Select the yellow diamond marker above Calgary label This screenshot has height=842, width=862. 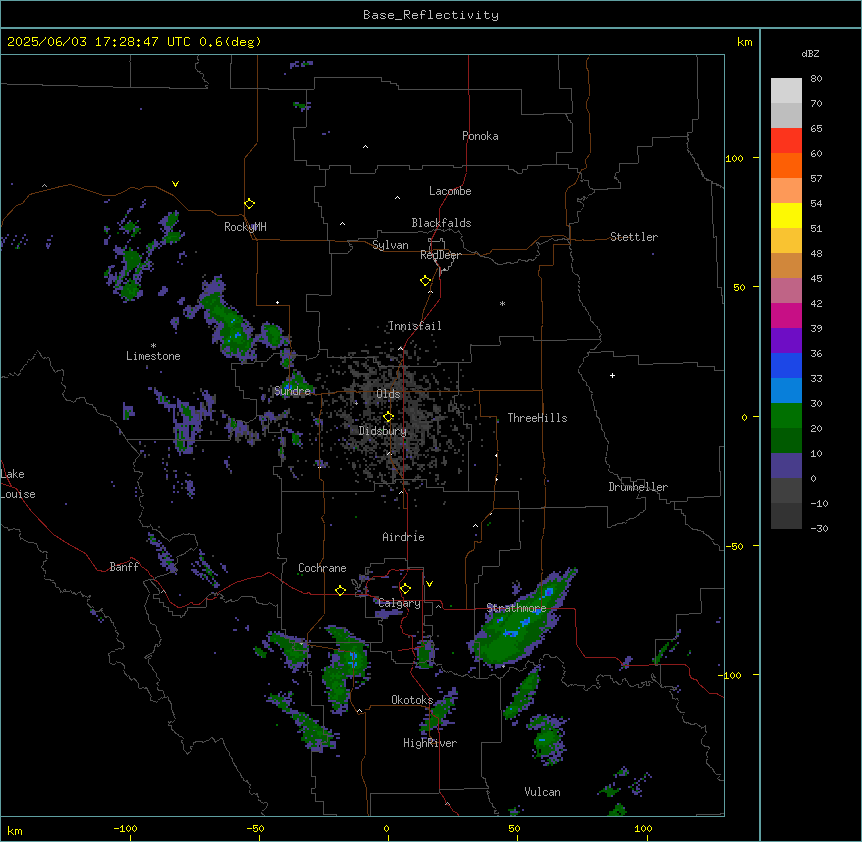coord(405,589)
